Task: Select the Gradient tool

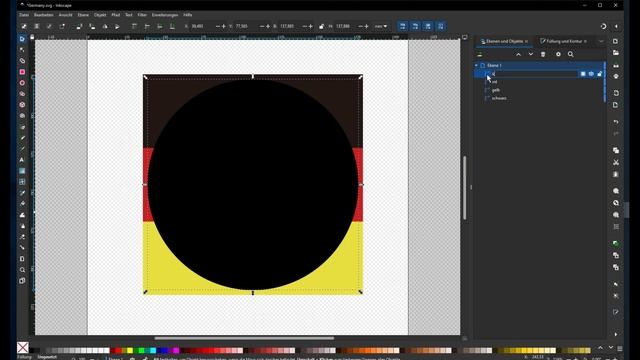Action: [22, 171]
